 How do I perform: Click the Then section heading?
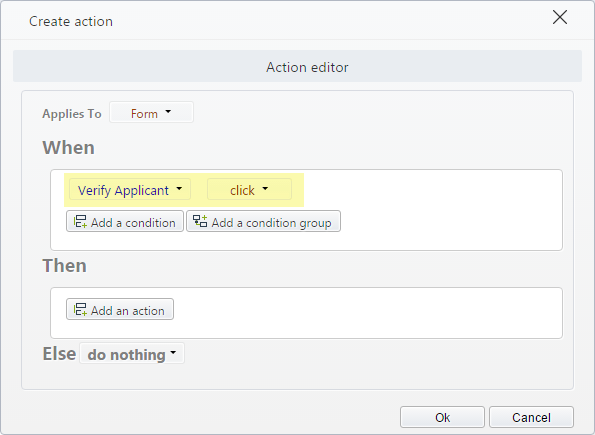pos(65,265)
